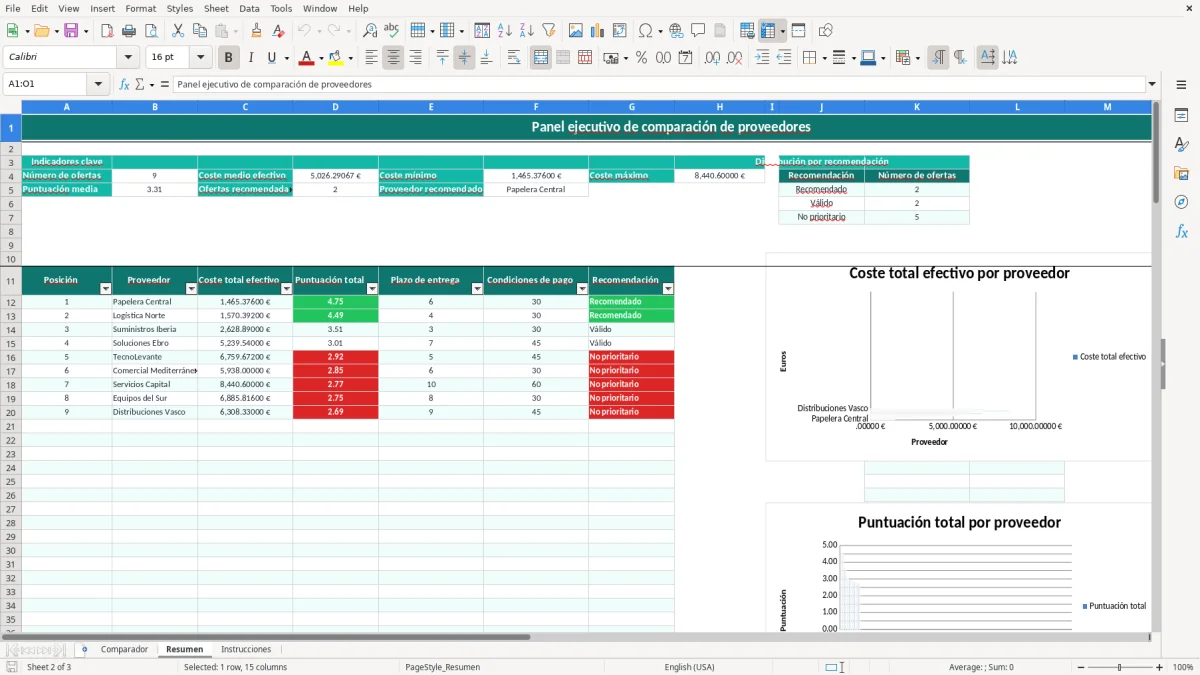The height and width of the screenshot is (675, 1200).
Task: Switch to Comparador sheet tab
Action: [x=124, y=649]
